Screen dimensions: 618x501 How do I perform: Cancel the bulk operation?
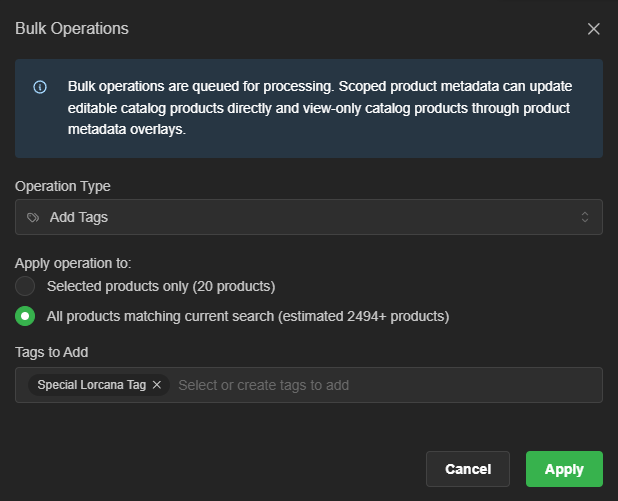(x=468, y=469)
